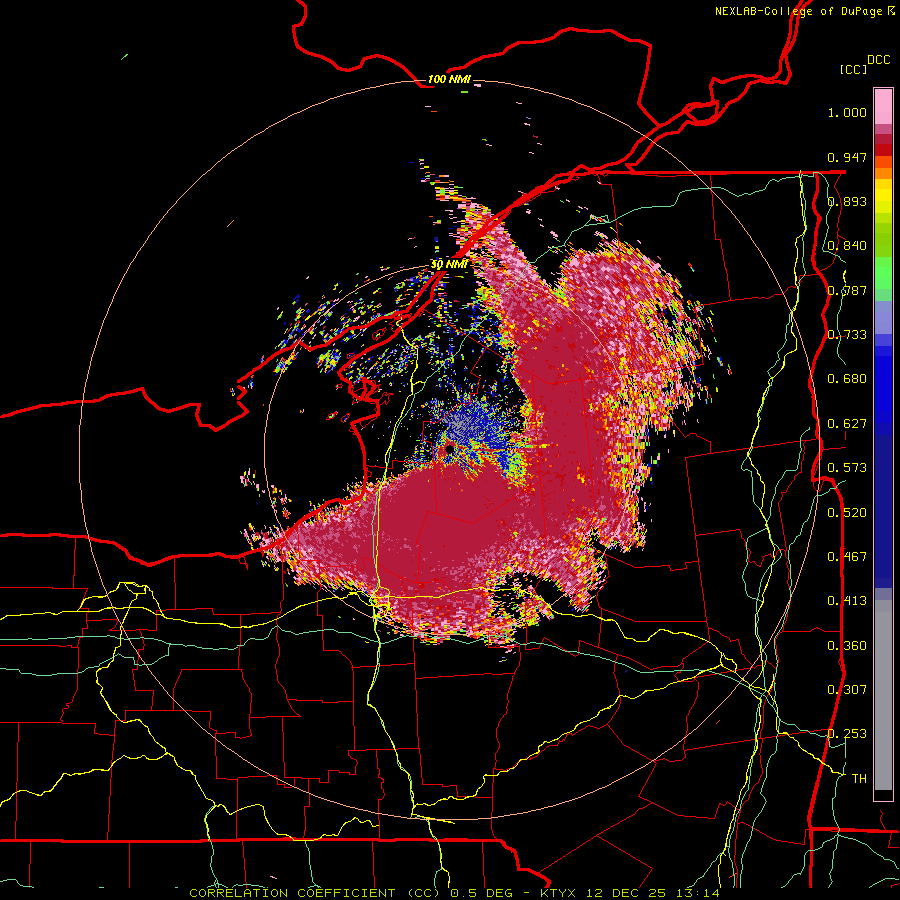Select the 0.680 scale value
900x900 pixels.
coord(847,379)
